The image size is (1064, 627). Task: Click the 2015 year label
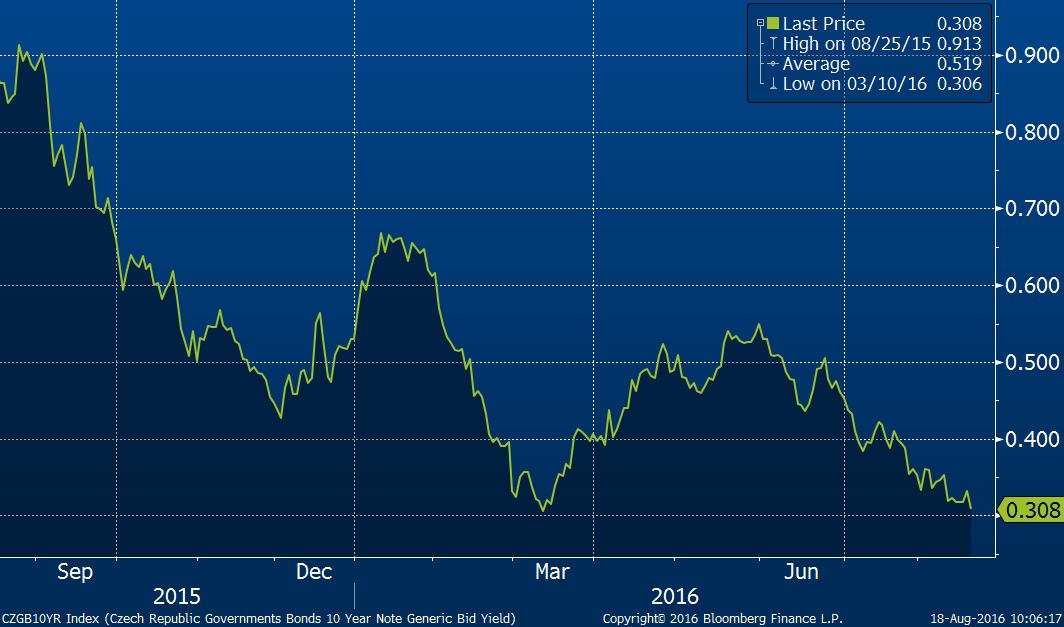coord(177,597)
